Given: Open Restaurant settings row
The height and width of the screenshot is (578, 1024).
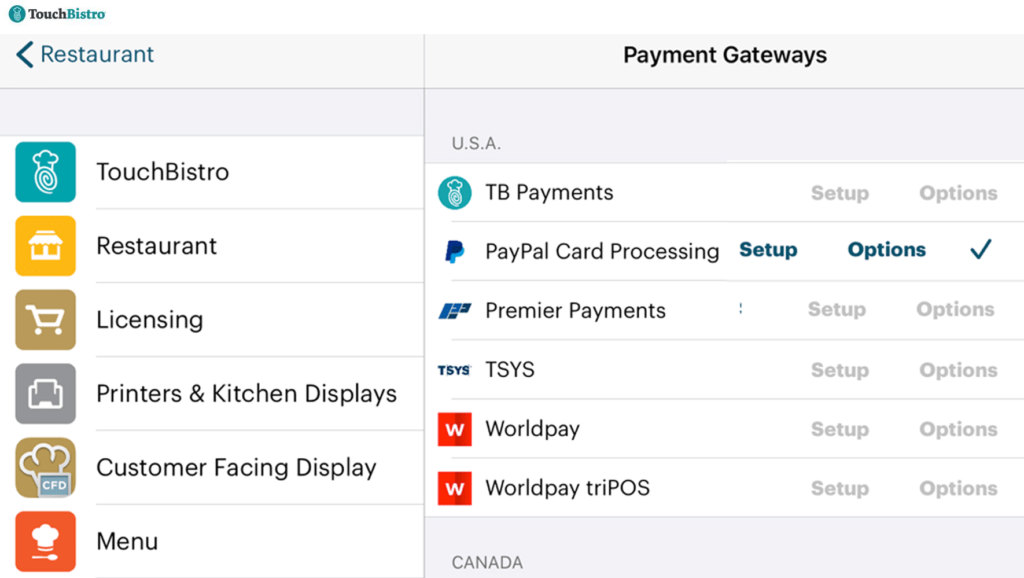Looking at the screenshot, I should pos(212,246).
